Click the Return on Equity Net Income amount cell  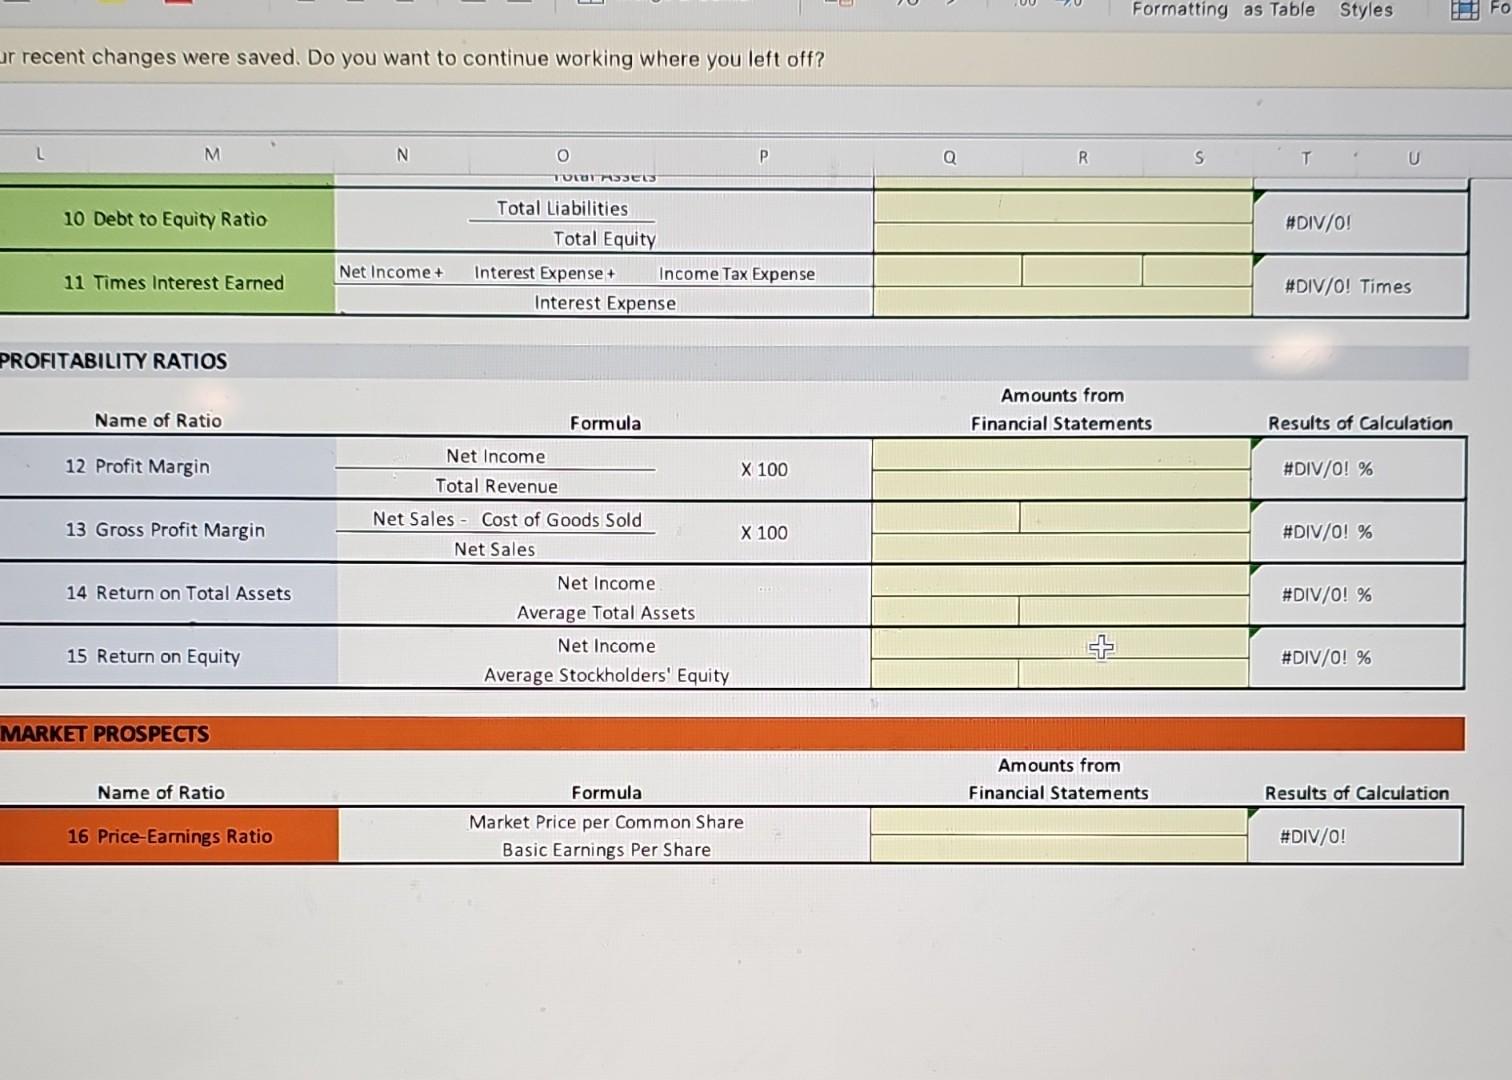coord(1060,644)
